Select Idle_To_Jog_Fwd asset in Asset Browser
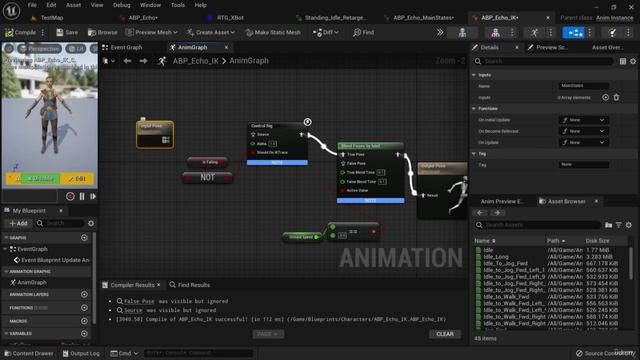640x360 pixels. (x=505, y=263)
